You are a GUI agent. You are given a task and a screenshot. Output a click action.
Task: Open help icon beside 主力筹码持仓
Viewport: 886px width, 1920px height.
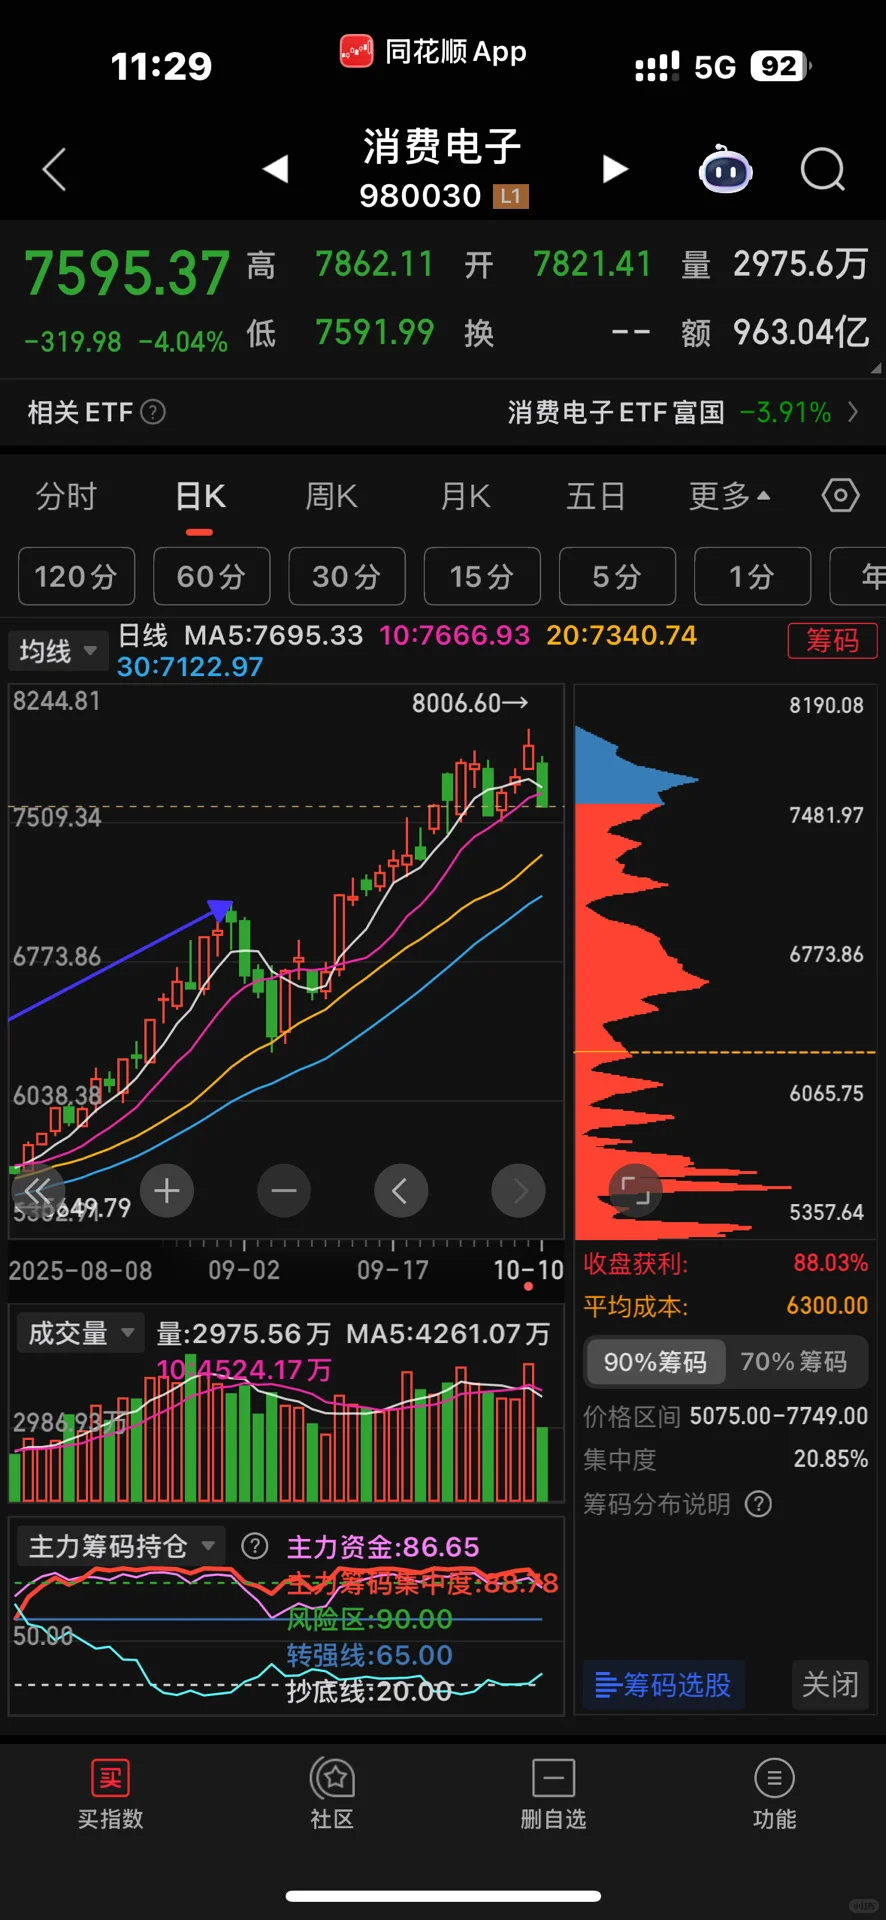click(255, 1547)
